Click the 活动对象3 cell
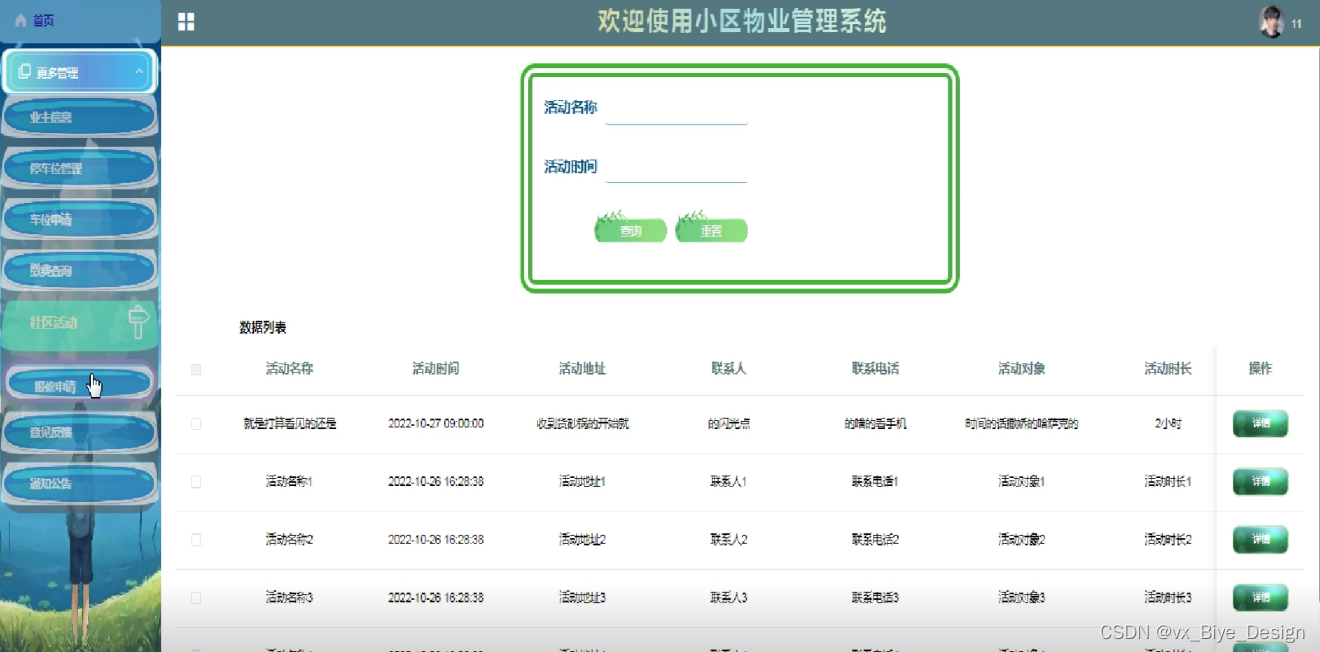This screenshot has height=652, width=1320. coord(1021,598)
